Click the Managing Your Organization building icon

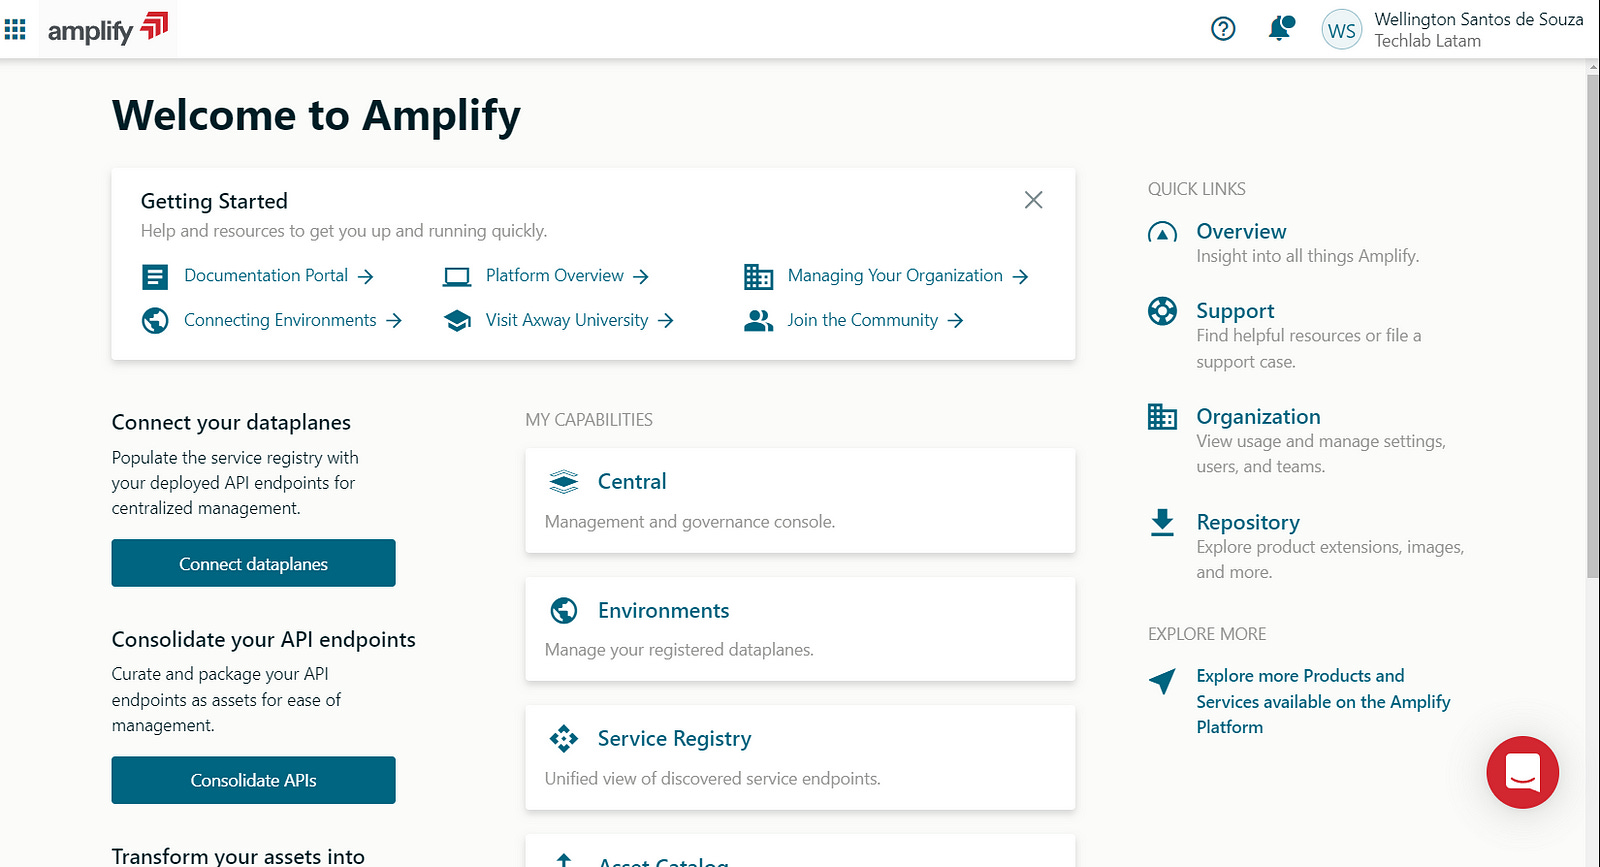coord(758,277)
